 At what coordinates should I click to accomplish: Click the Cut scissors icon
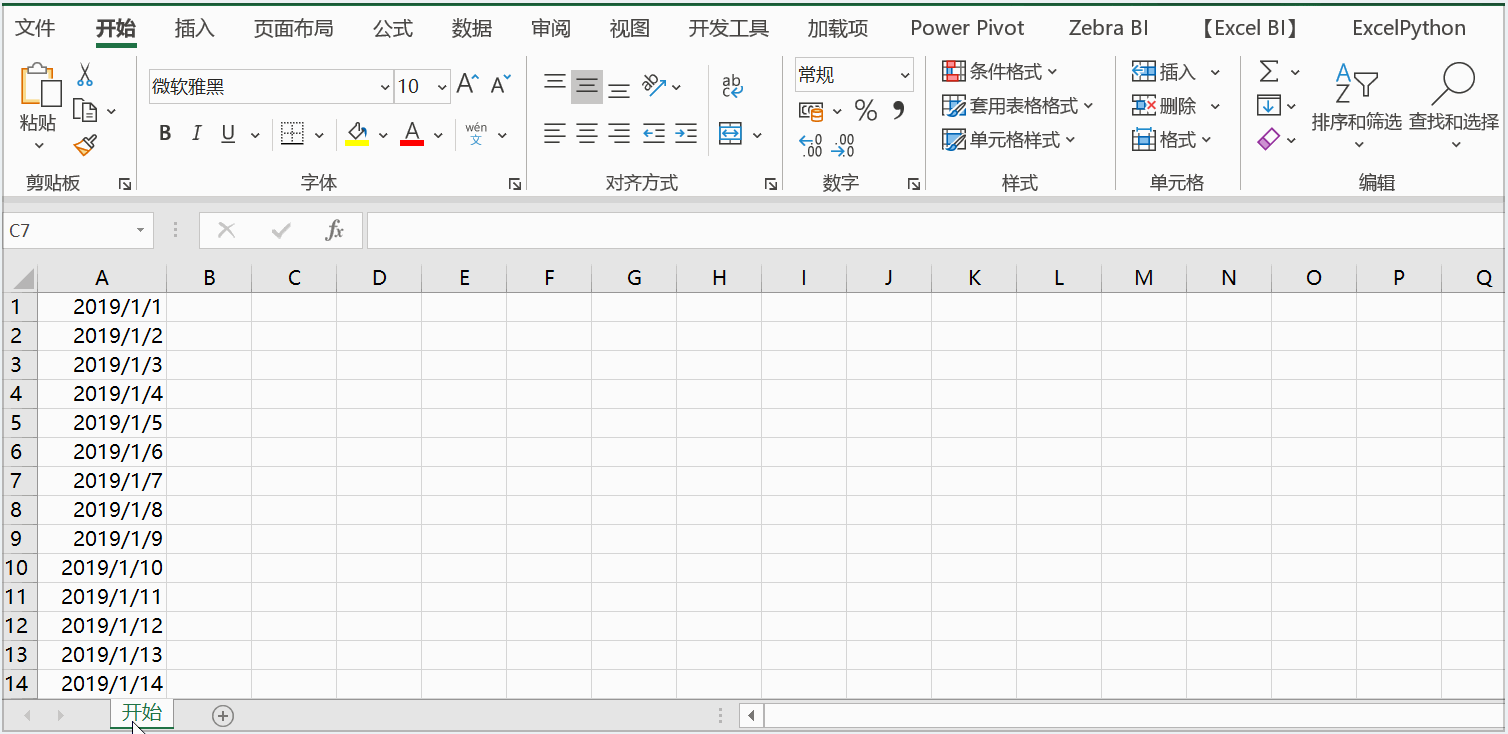click(85, 75)
